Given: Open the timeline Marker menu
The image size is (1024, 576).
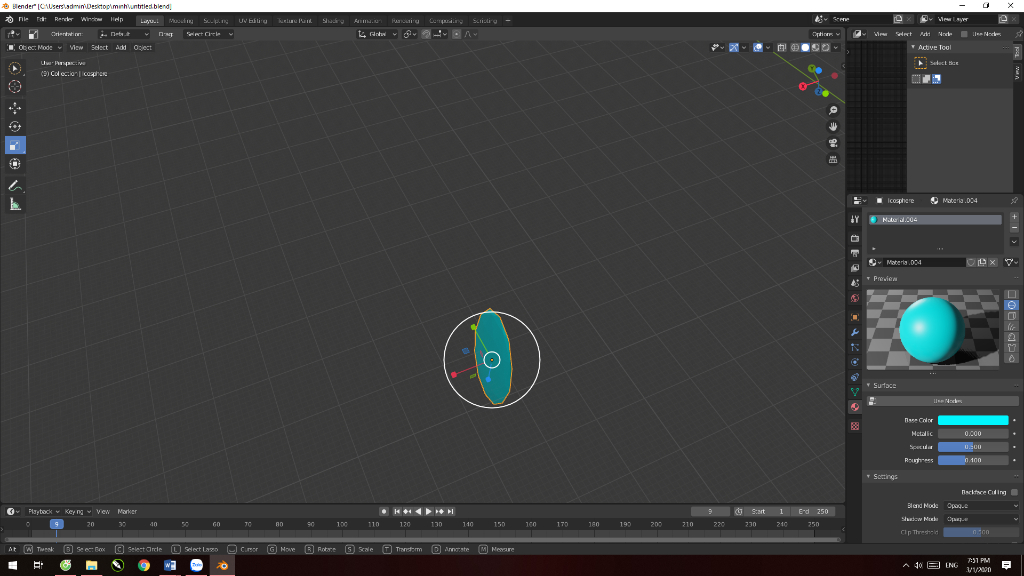Looking at the screenshot, I should (127, 512).
